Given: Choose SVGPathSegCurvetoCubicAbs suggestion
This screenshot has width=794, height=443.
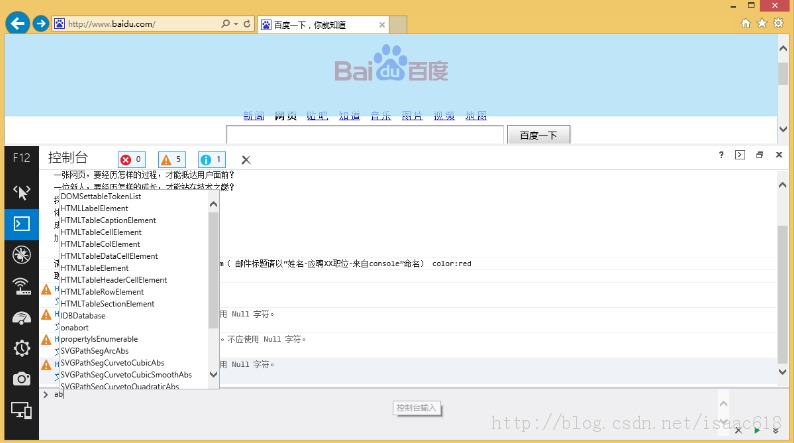Looking at the screenshot, I should click(112, 363).
